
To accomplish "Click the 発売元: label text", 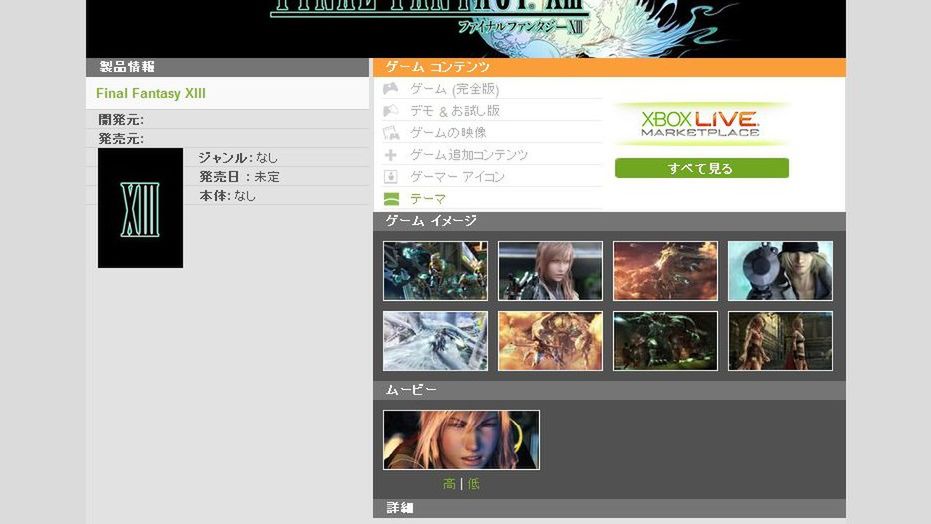I will tap(121, 139).
